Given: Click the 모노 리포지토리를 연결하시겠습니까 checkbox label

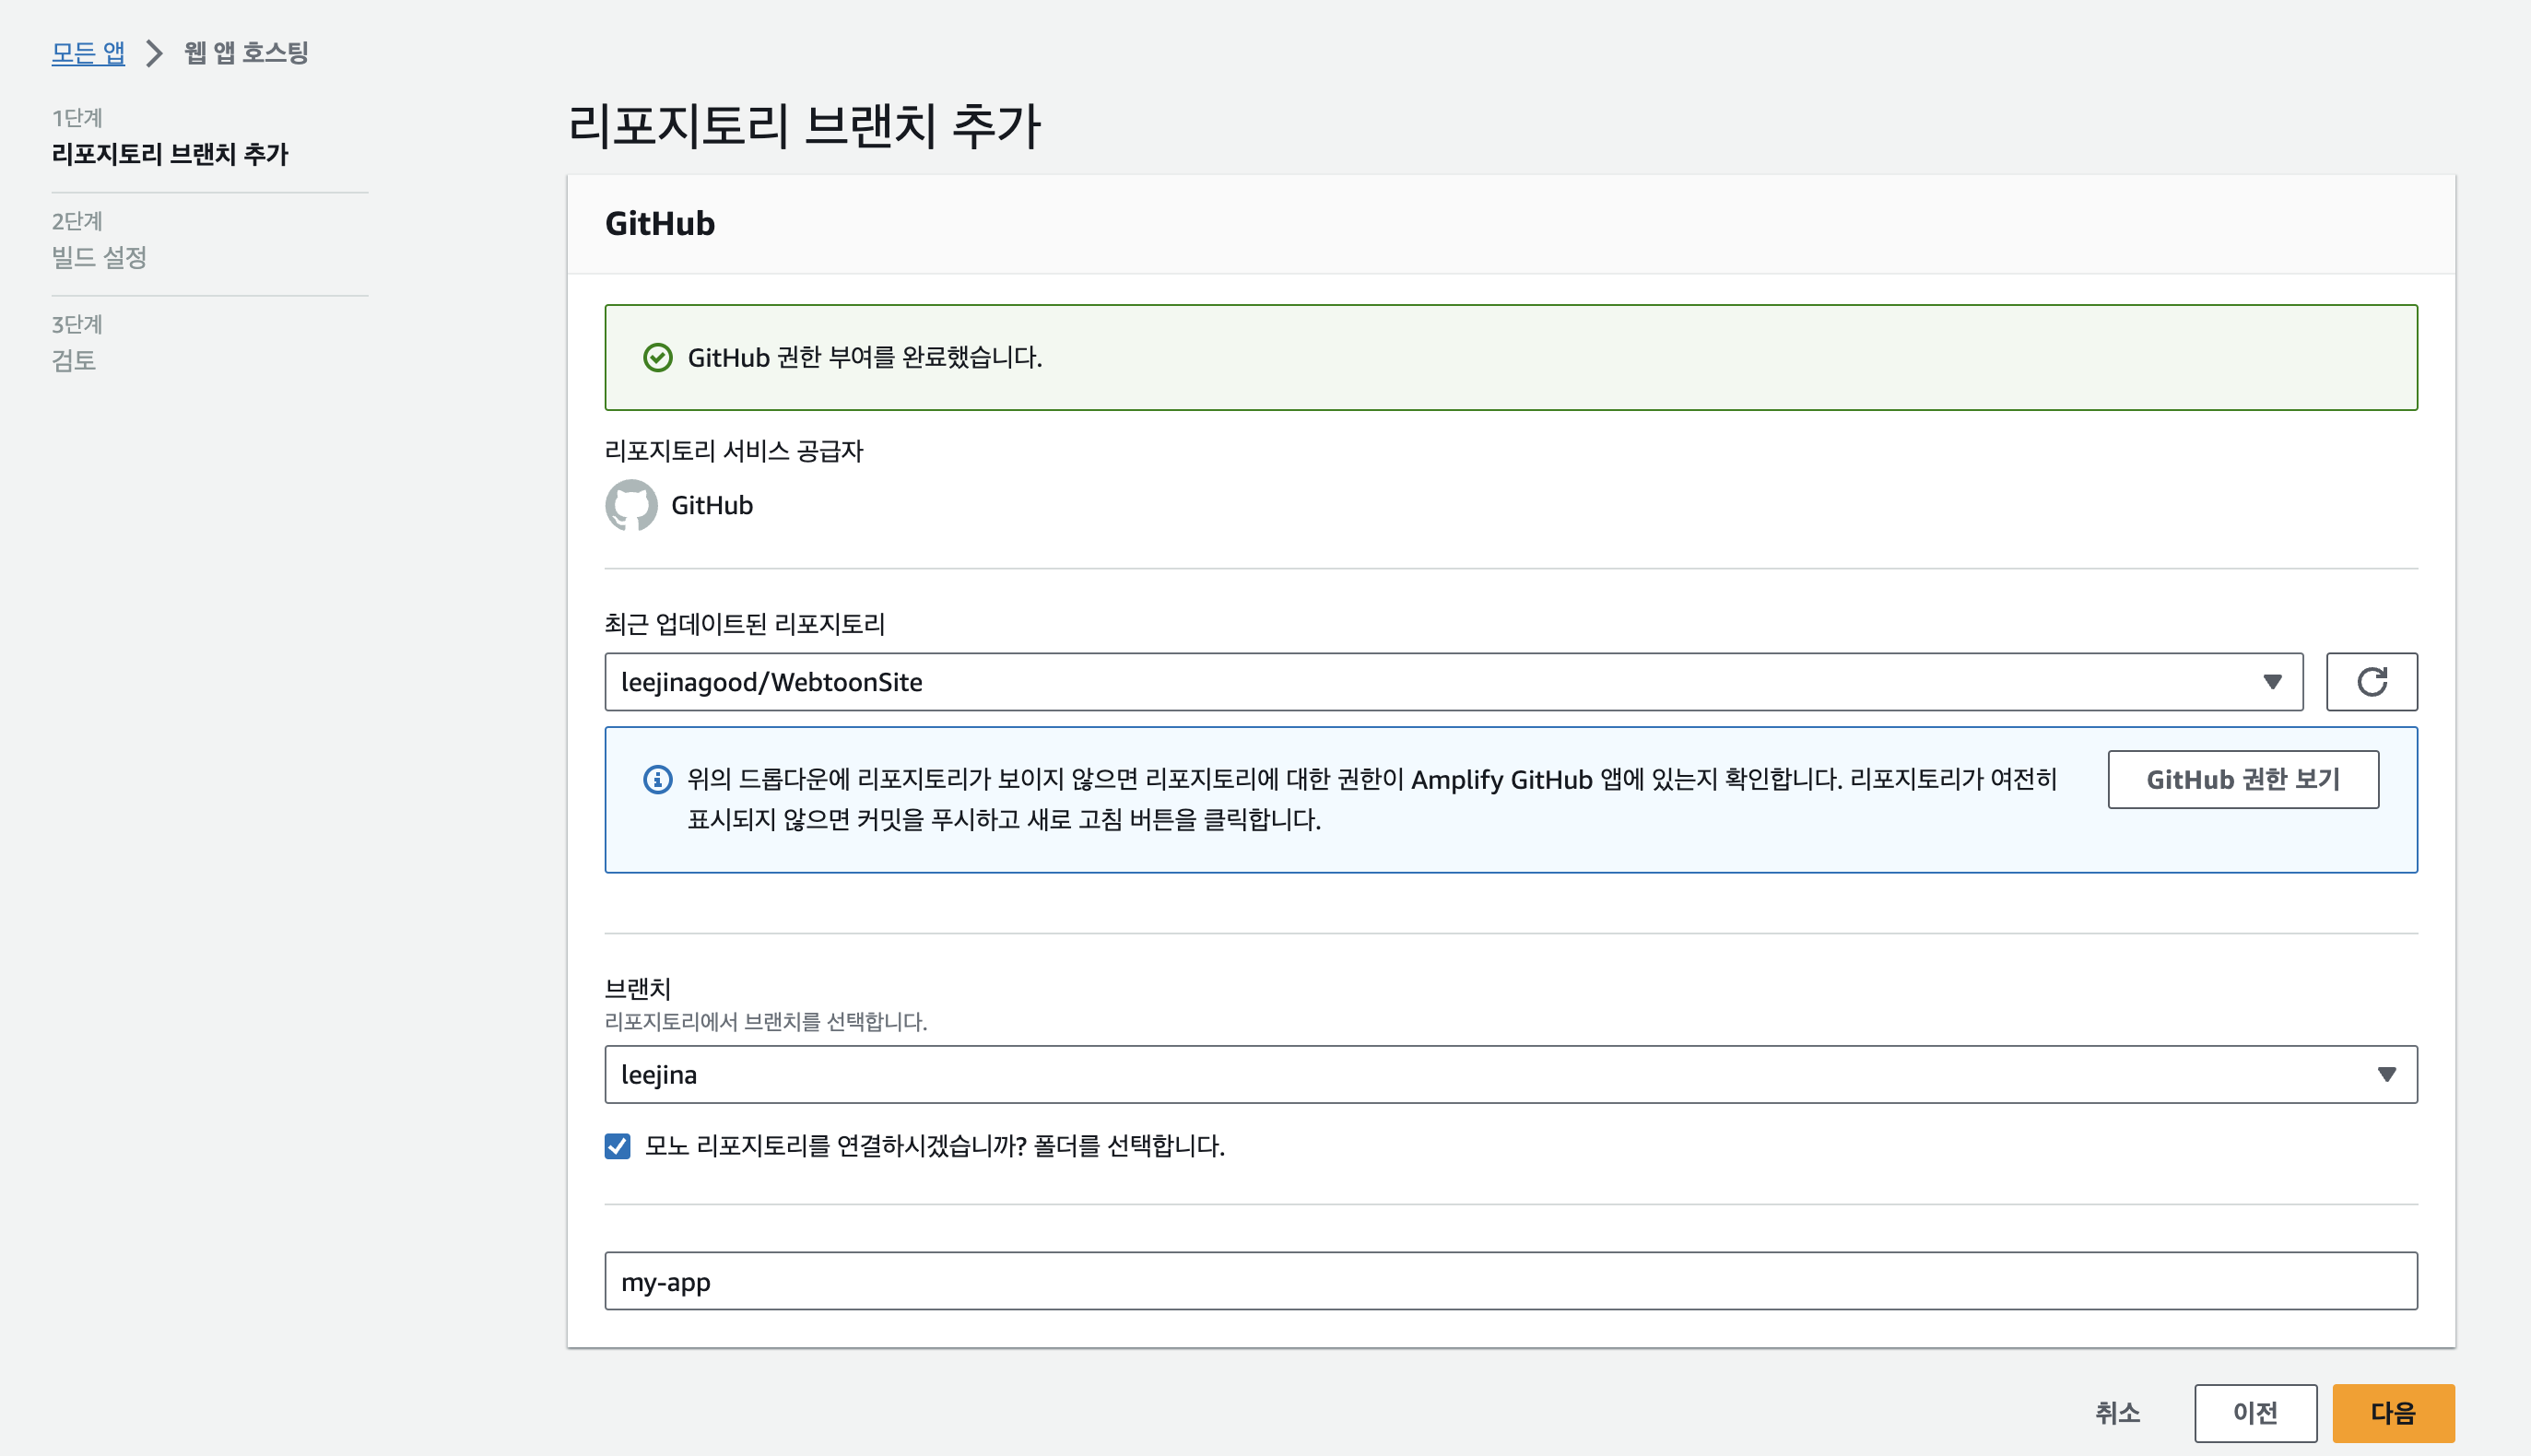Looking at the screenshot, I should click(934, 1146).
